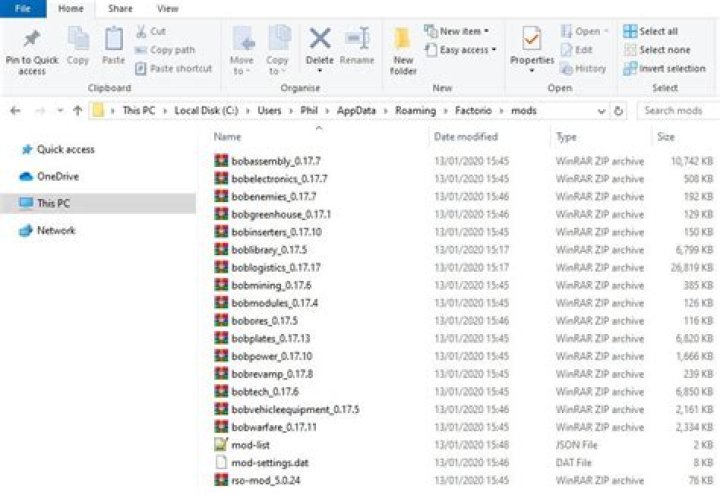Click Factorio in the address path

(473, 111)
